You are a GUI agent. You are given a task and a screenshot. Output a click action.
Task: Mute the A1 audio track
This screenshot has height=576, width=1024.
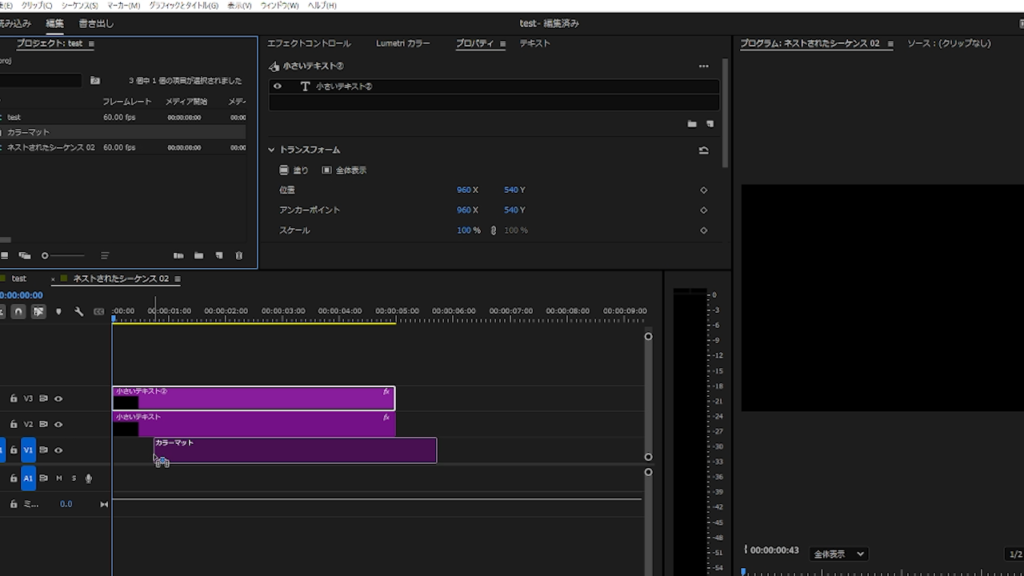coord(59,479)
